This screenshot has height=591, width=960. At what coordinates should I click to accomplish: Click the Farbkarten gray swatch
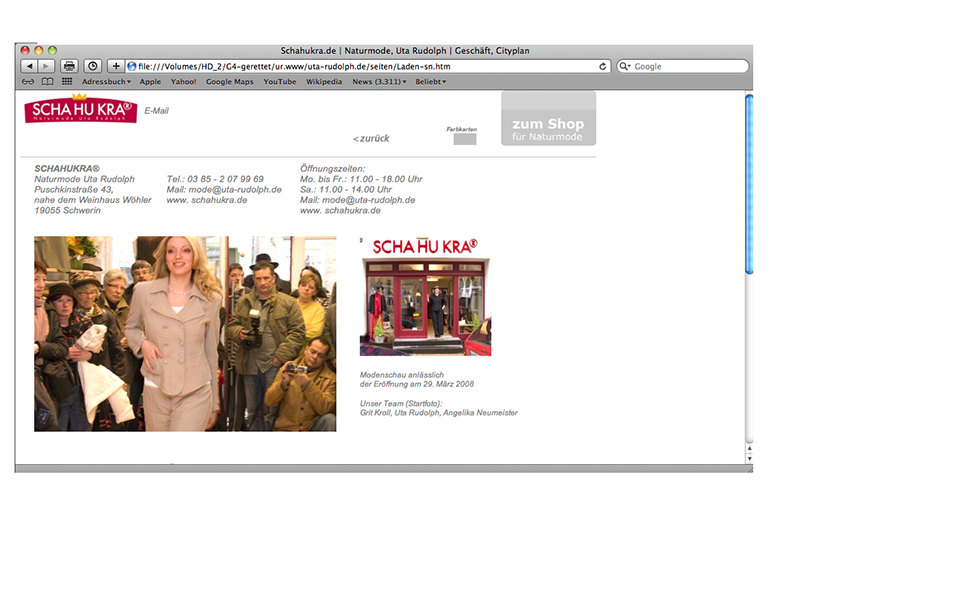pos(464,139)
